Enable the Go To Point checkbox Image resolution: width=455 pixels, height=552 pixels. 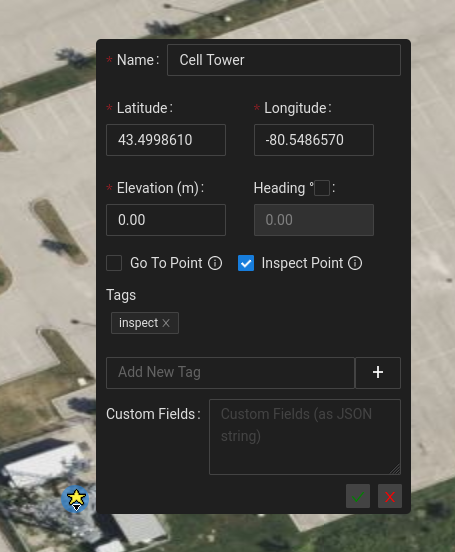tap(114, 263)
